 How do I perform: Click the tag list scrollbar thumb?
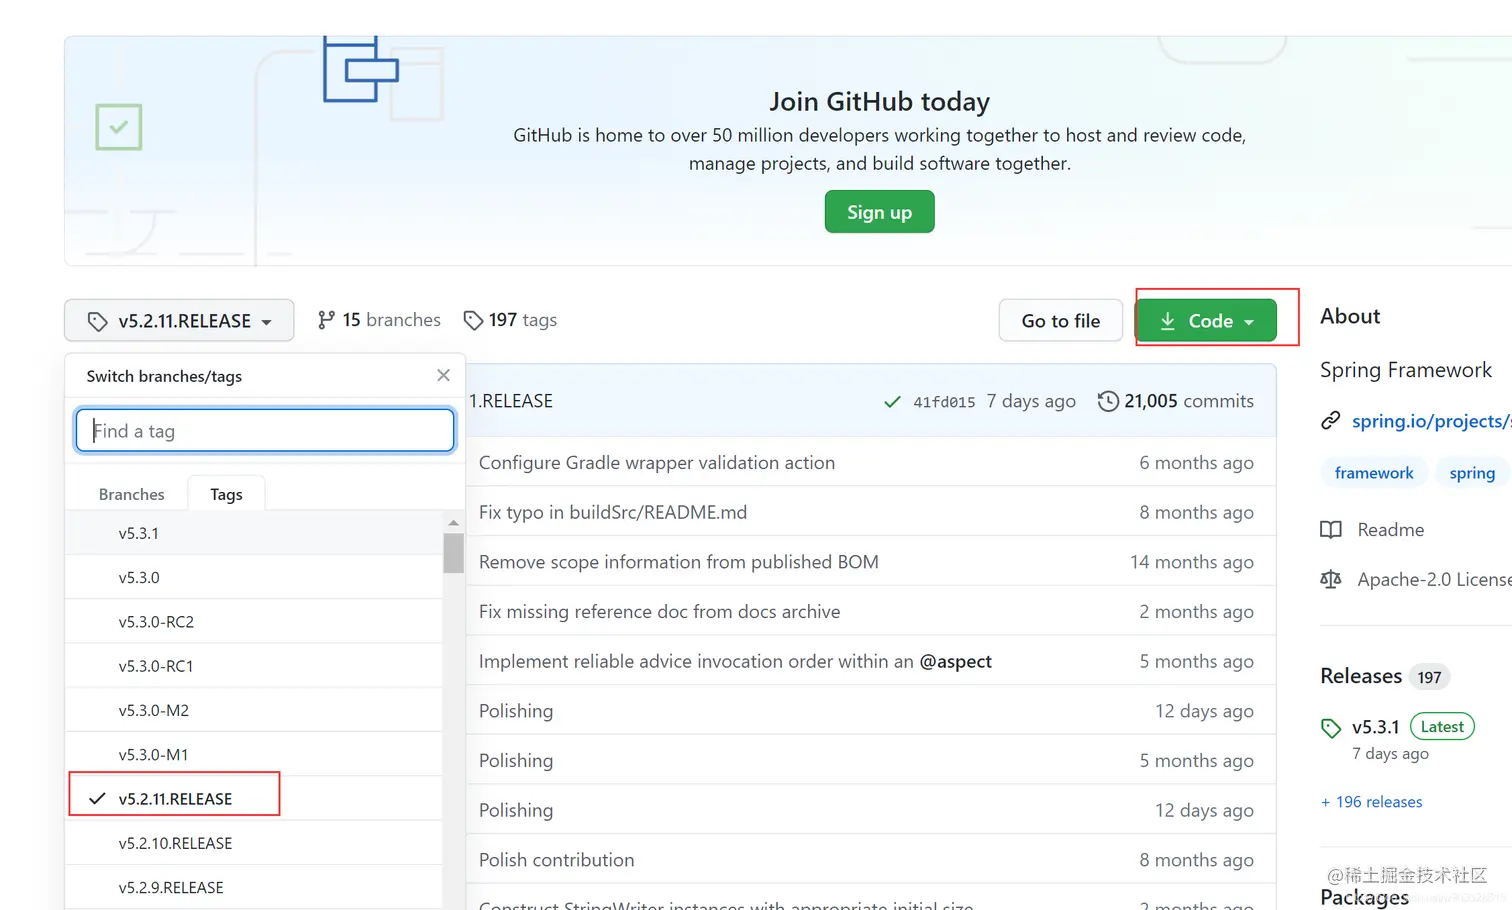point(453,553)
